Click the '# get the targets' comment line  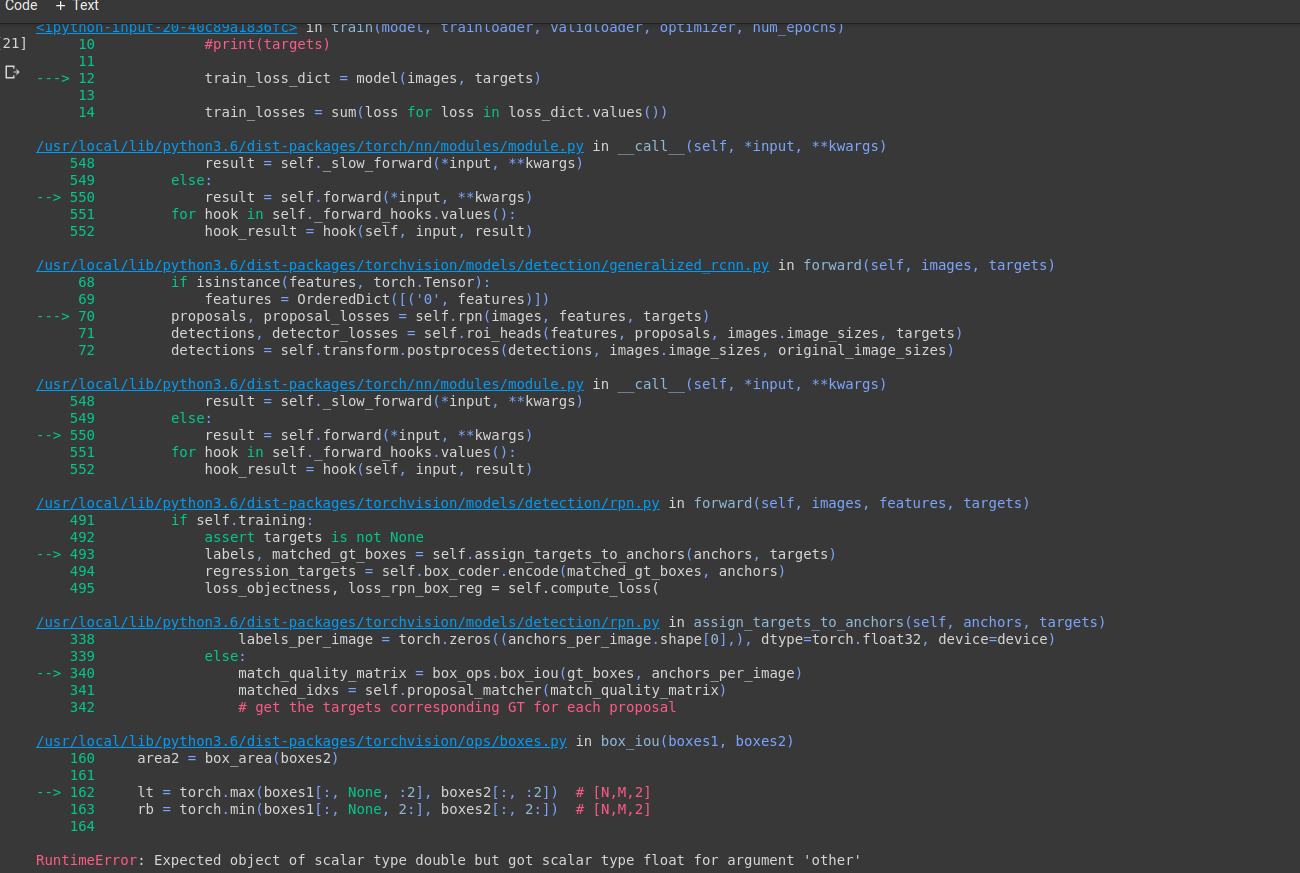pos(456,707)
